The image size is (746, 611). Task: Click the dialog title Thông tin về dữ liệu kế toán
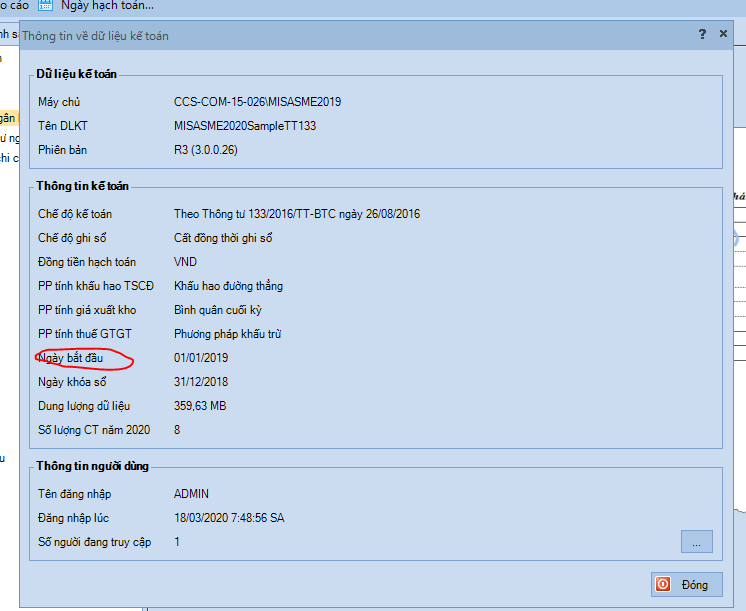(95, 36)
